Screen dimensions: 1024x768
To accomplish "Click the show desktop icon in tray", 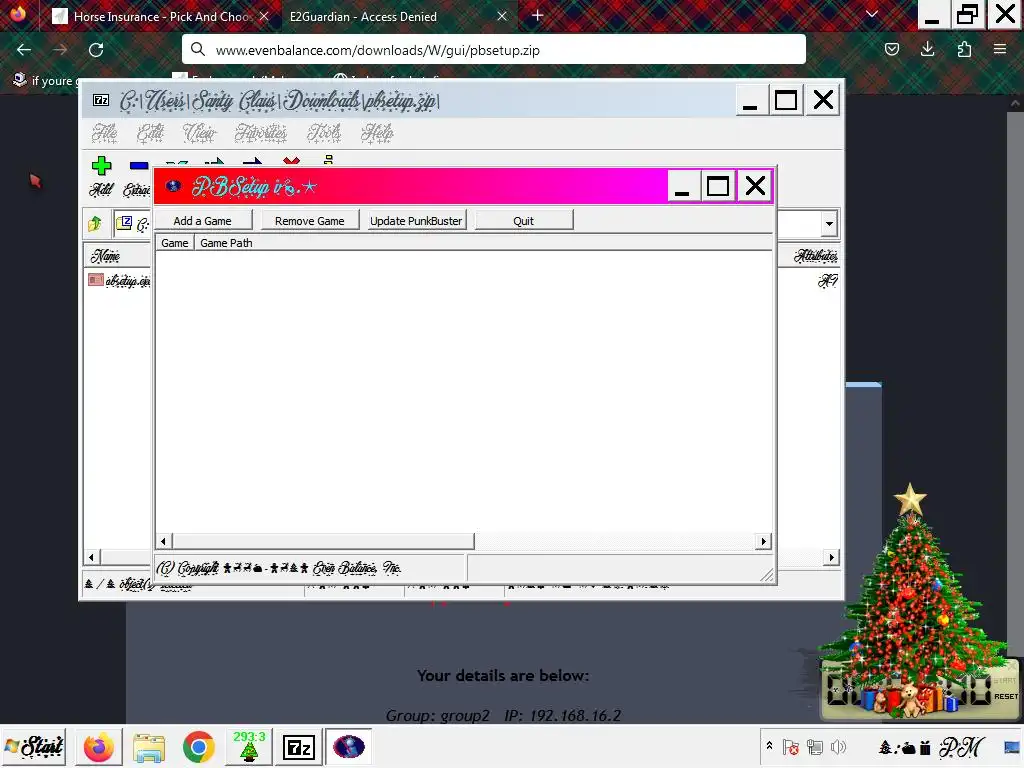I will [x=1012, y=746].
